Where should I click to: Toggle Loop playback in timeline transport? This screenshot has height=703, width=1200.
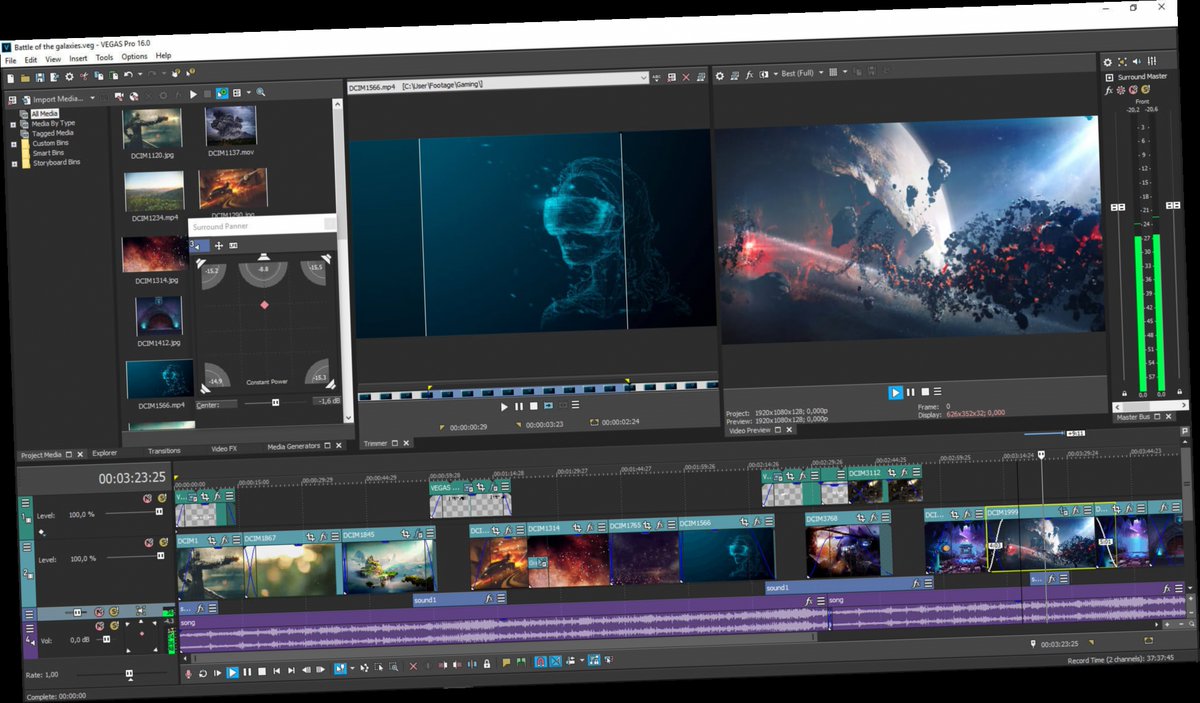(203, 673)
